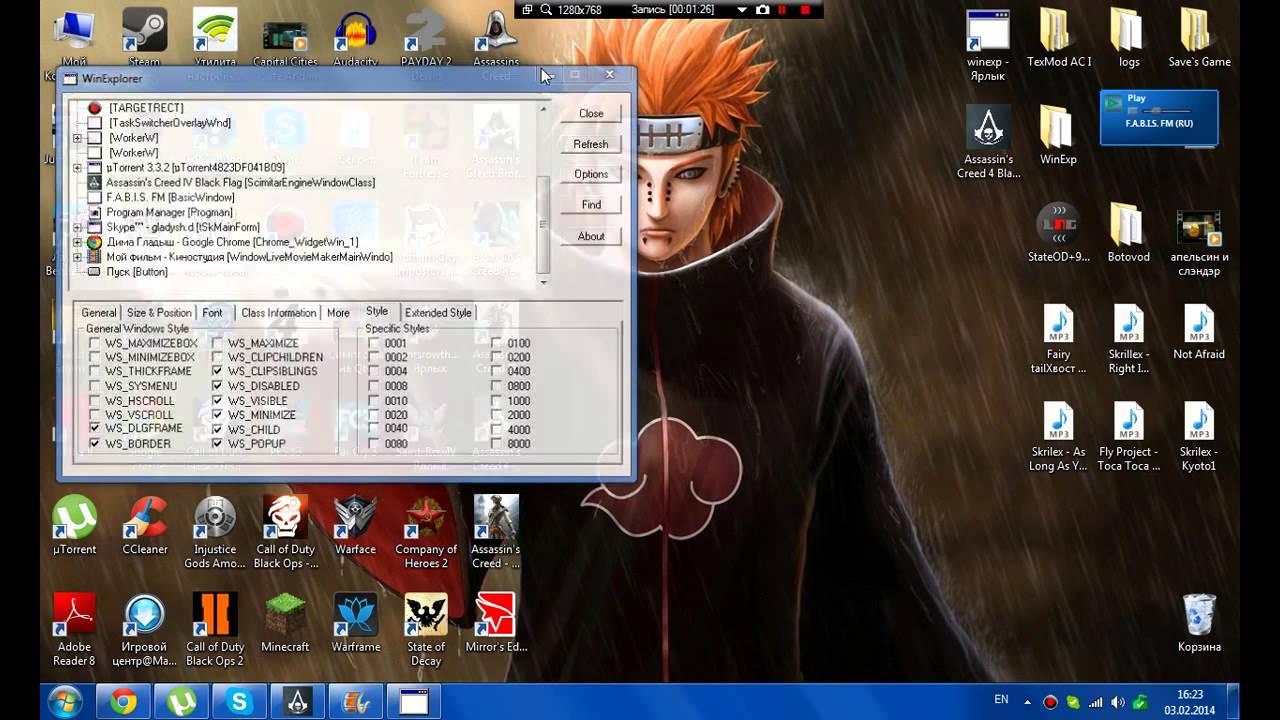Open the Botovod folder

[1128, 233]
